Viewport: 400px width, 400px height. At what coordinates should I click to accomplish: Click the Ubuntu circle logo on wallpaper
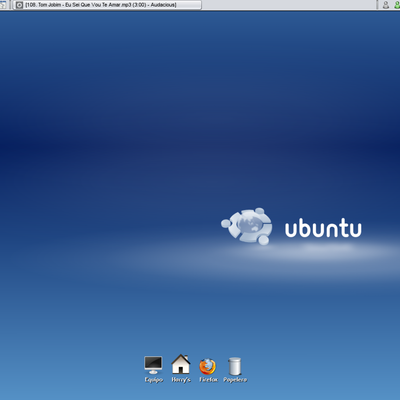click(x=247, y=226)
